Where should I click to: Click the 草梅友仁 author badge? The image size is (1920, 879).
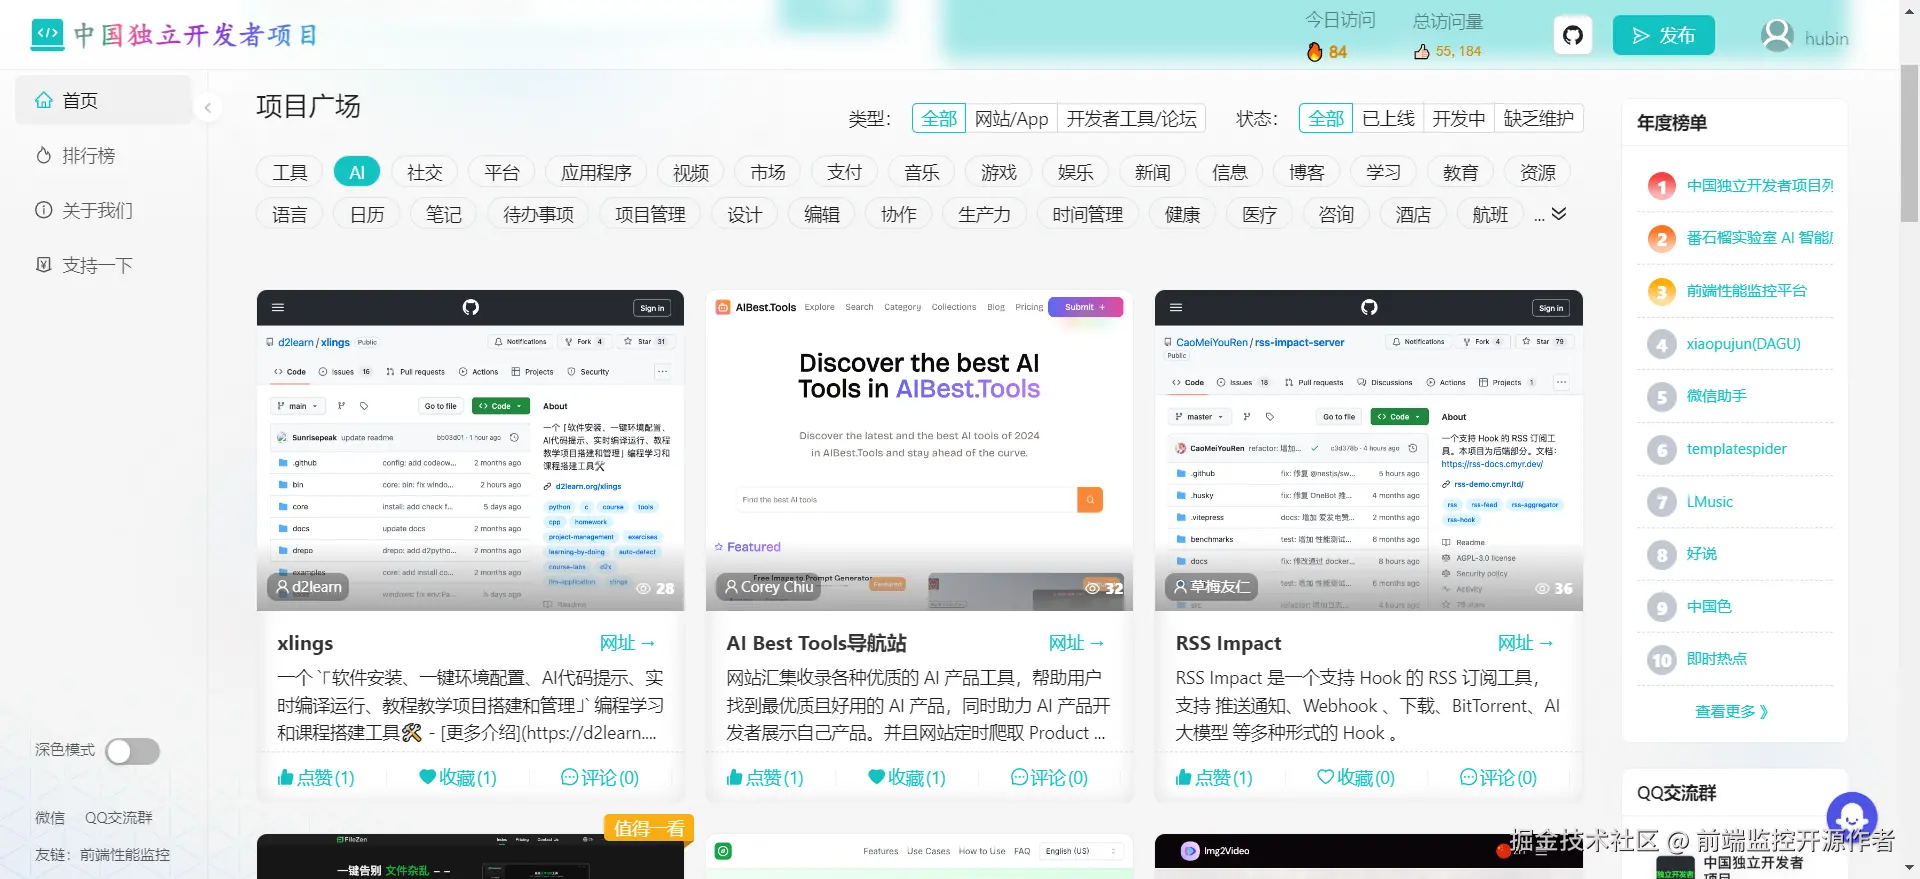point(1211,587)
